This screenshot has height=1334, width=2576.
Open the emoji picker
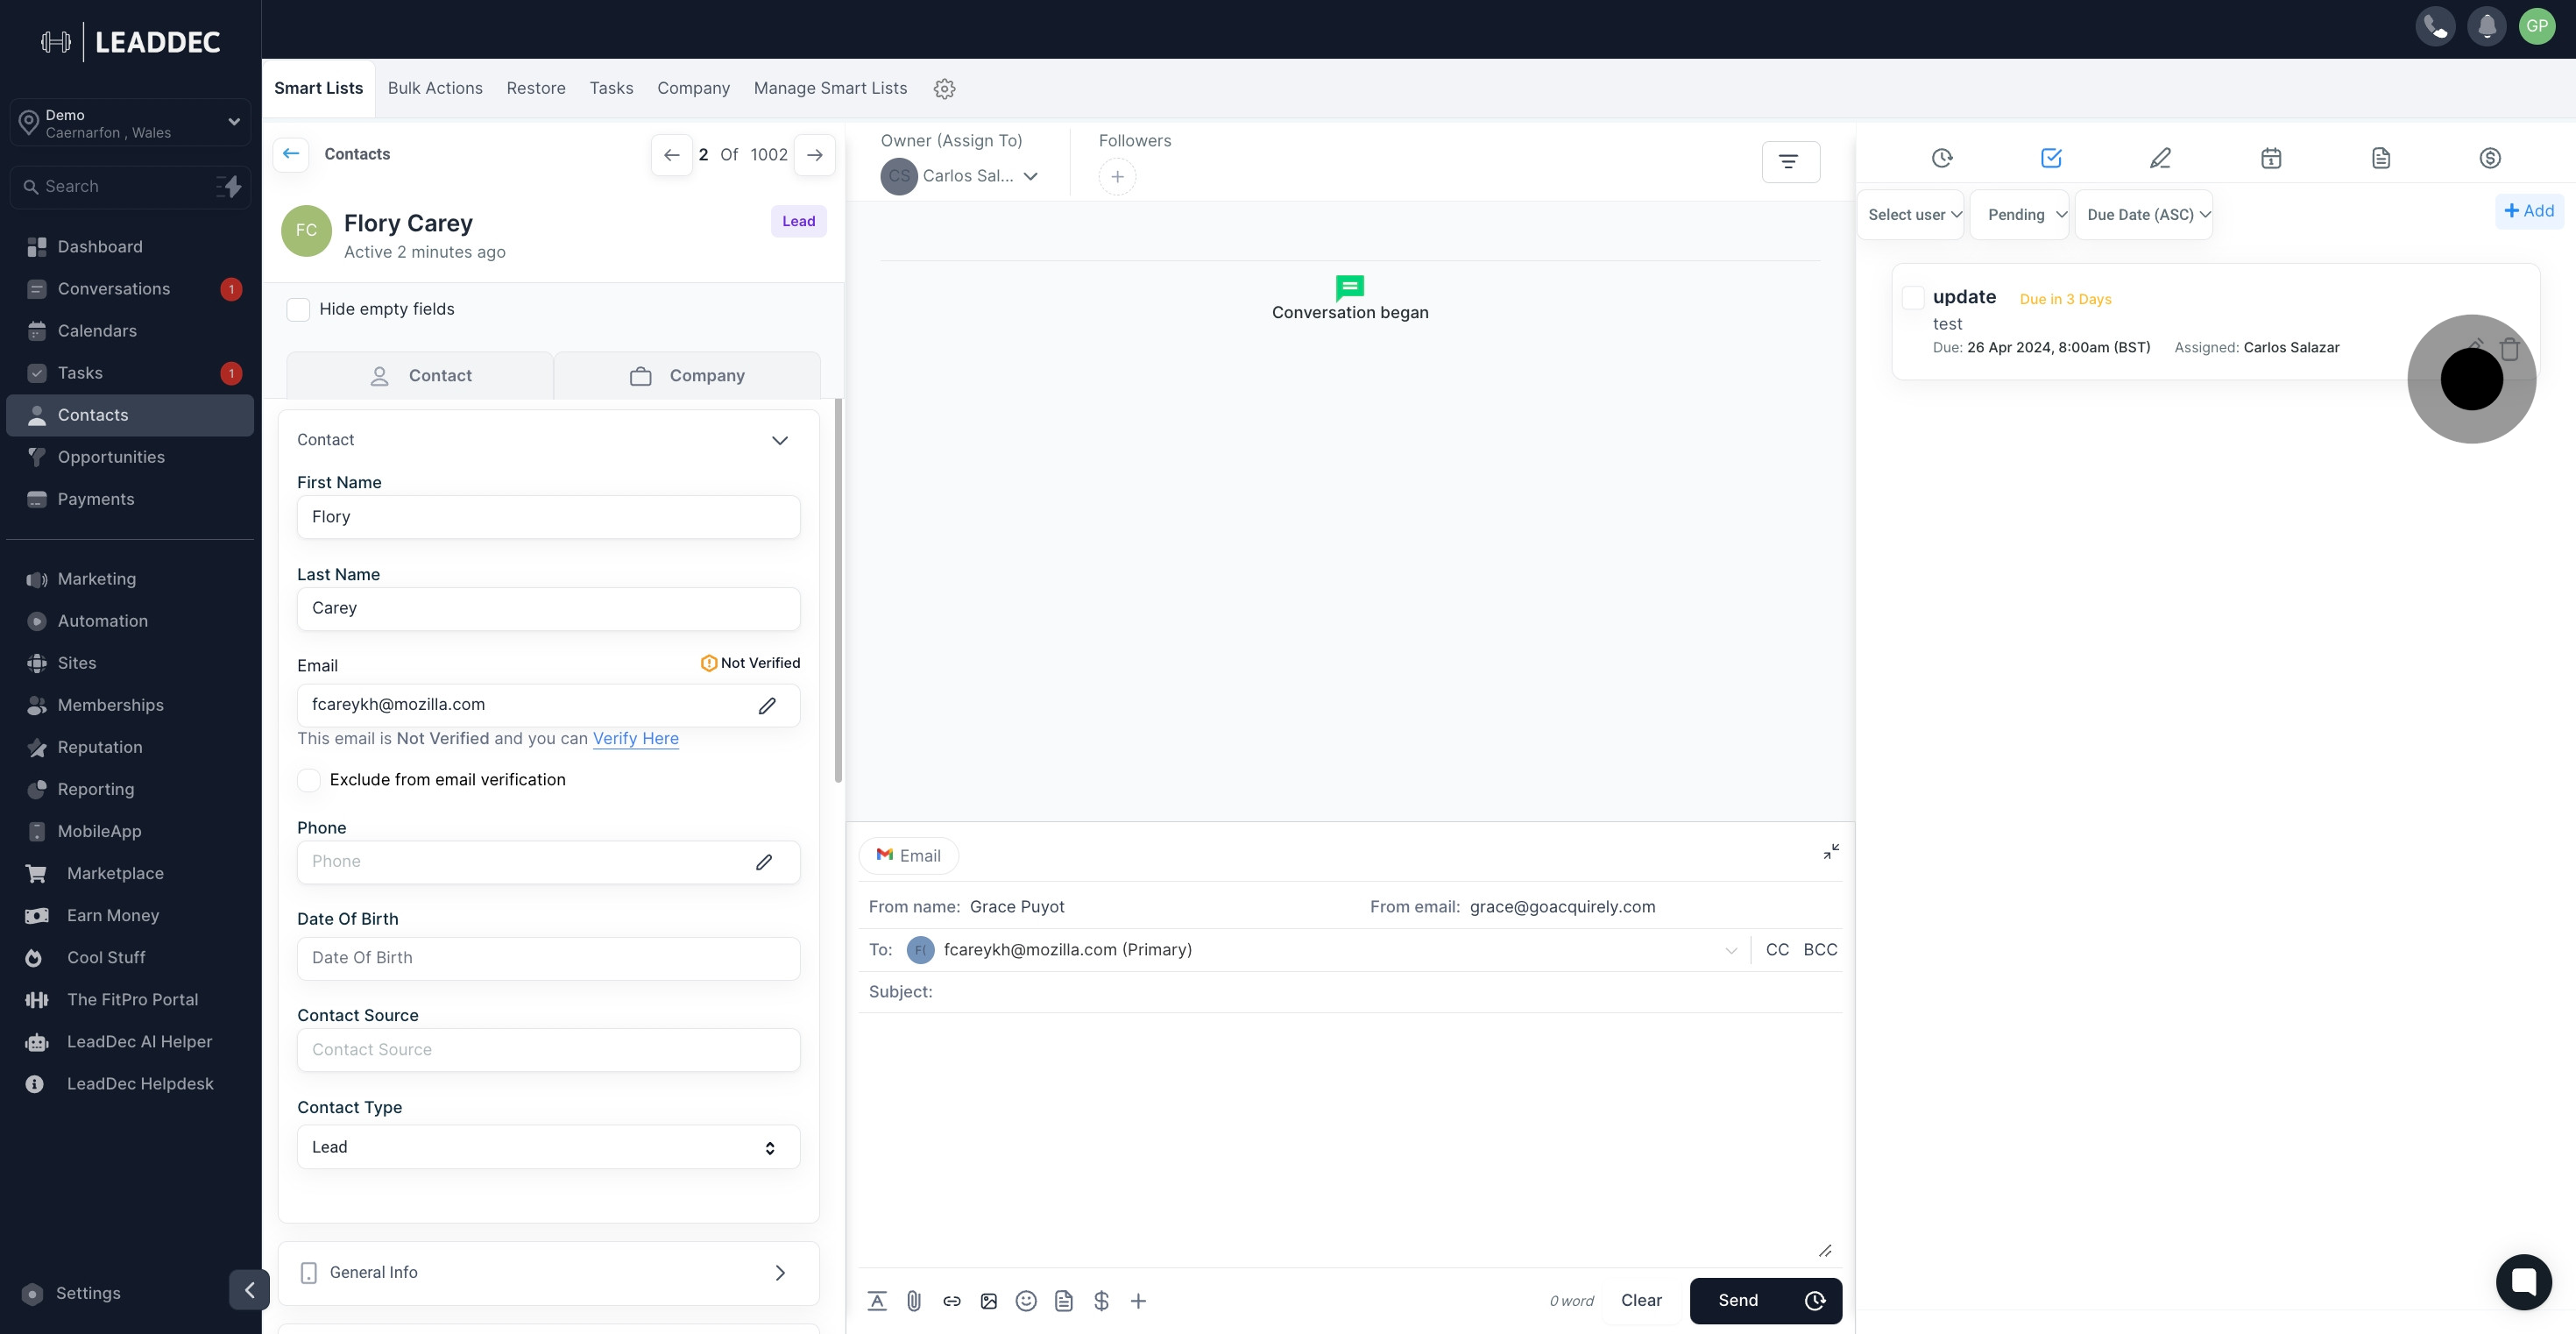[x=1026, y=1300]
